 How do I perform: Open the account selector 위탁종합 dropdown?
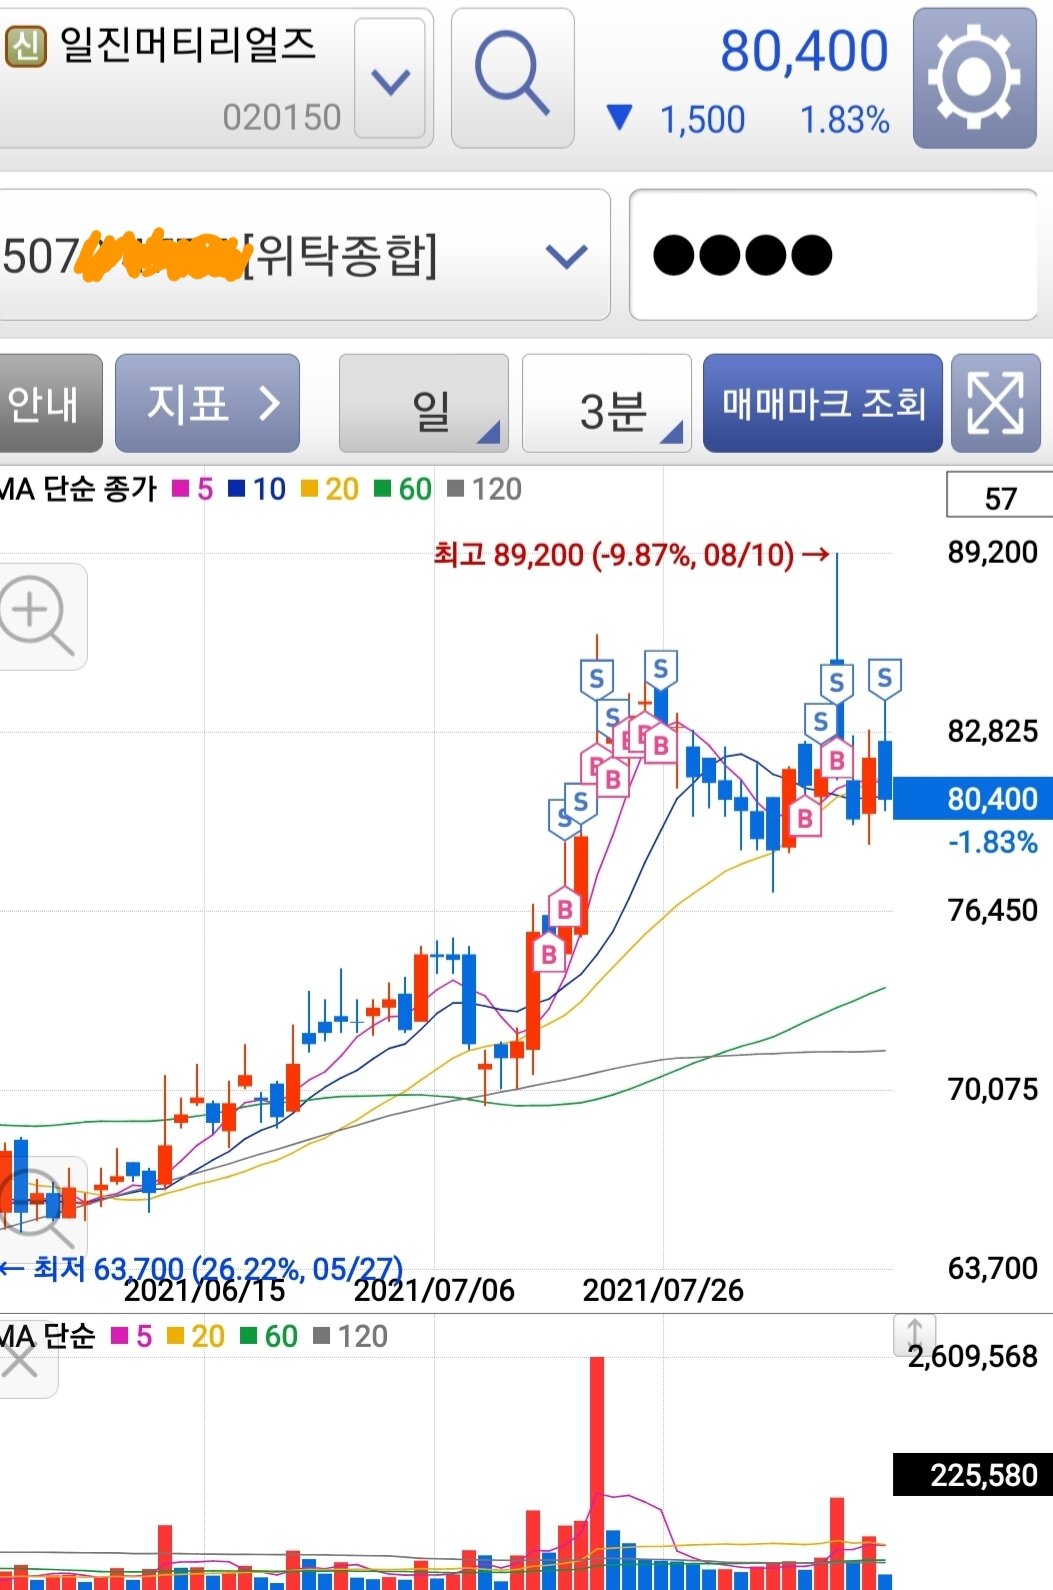tap(566, 256)
